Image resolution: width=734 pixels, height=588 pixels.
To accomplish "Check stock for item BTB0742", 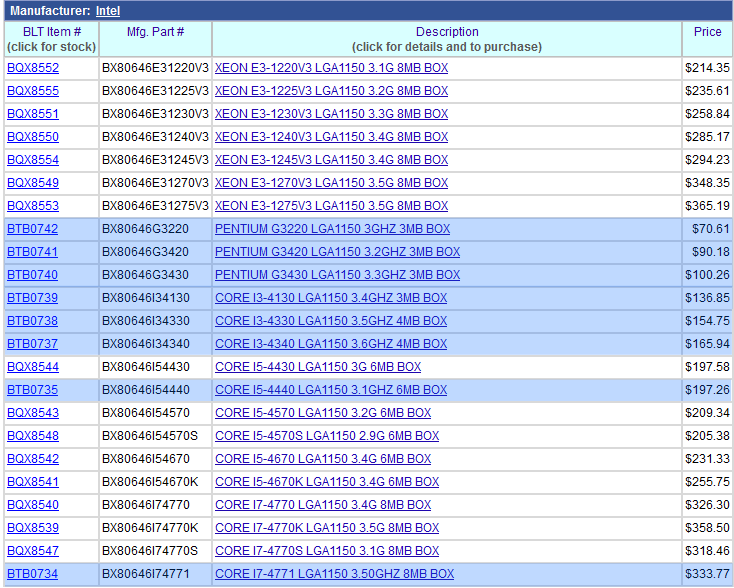I will (32, 229).
